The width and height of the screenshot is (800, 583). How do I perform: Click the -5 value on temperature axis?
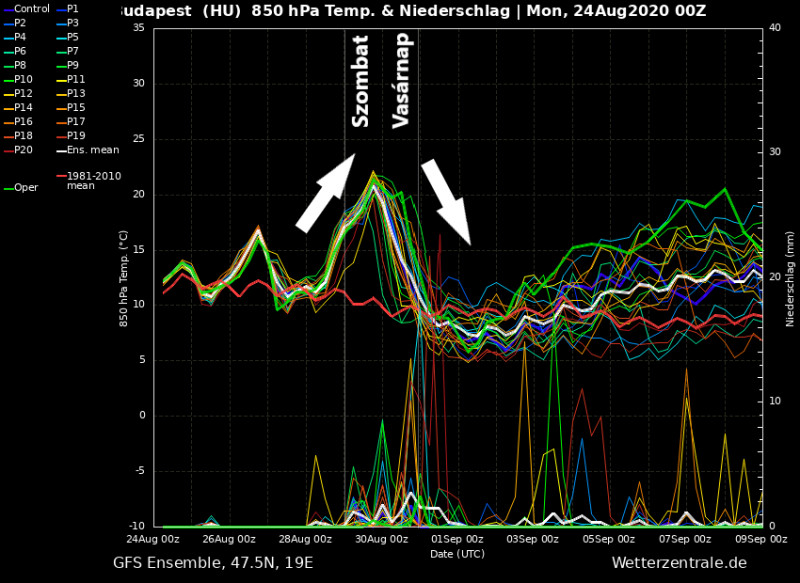point(139,471)
